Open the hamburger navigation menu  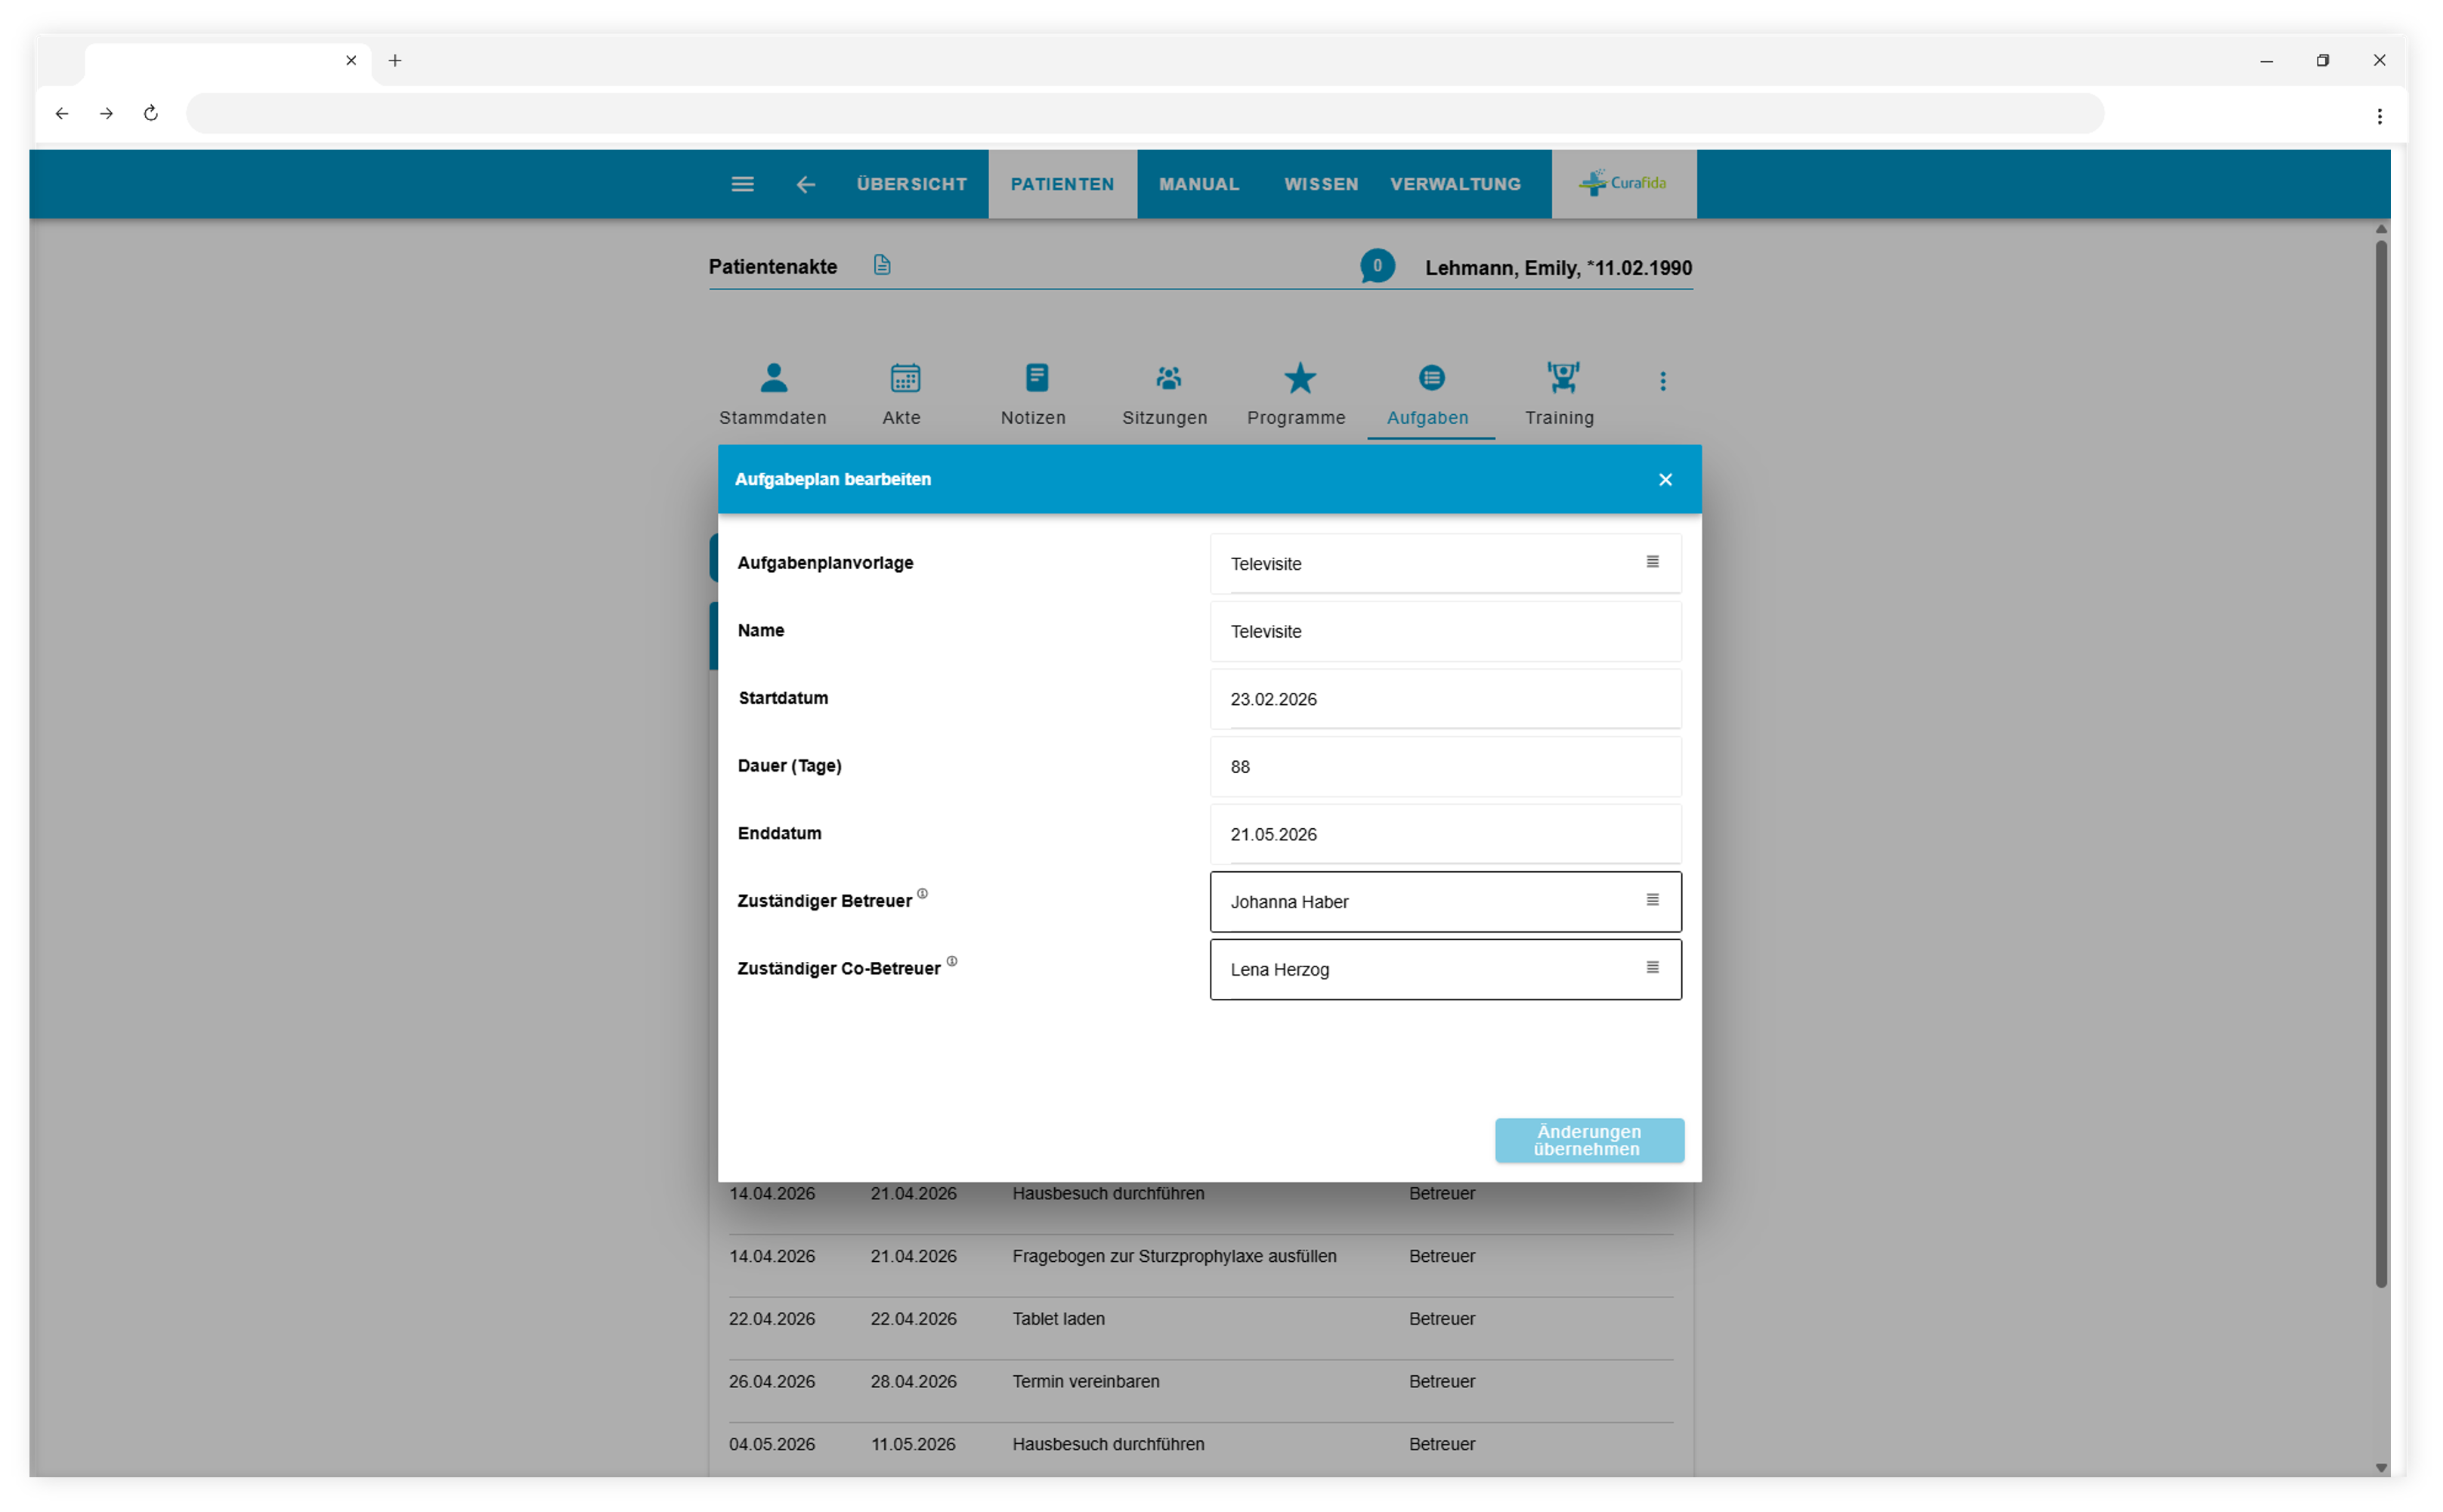[742, 184]
